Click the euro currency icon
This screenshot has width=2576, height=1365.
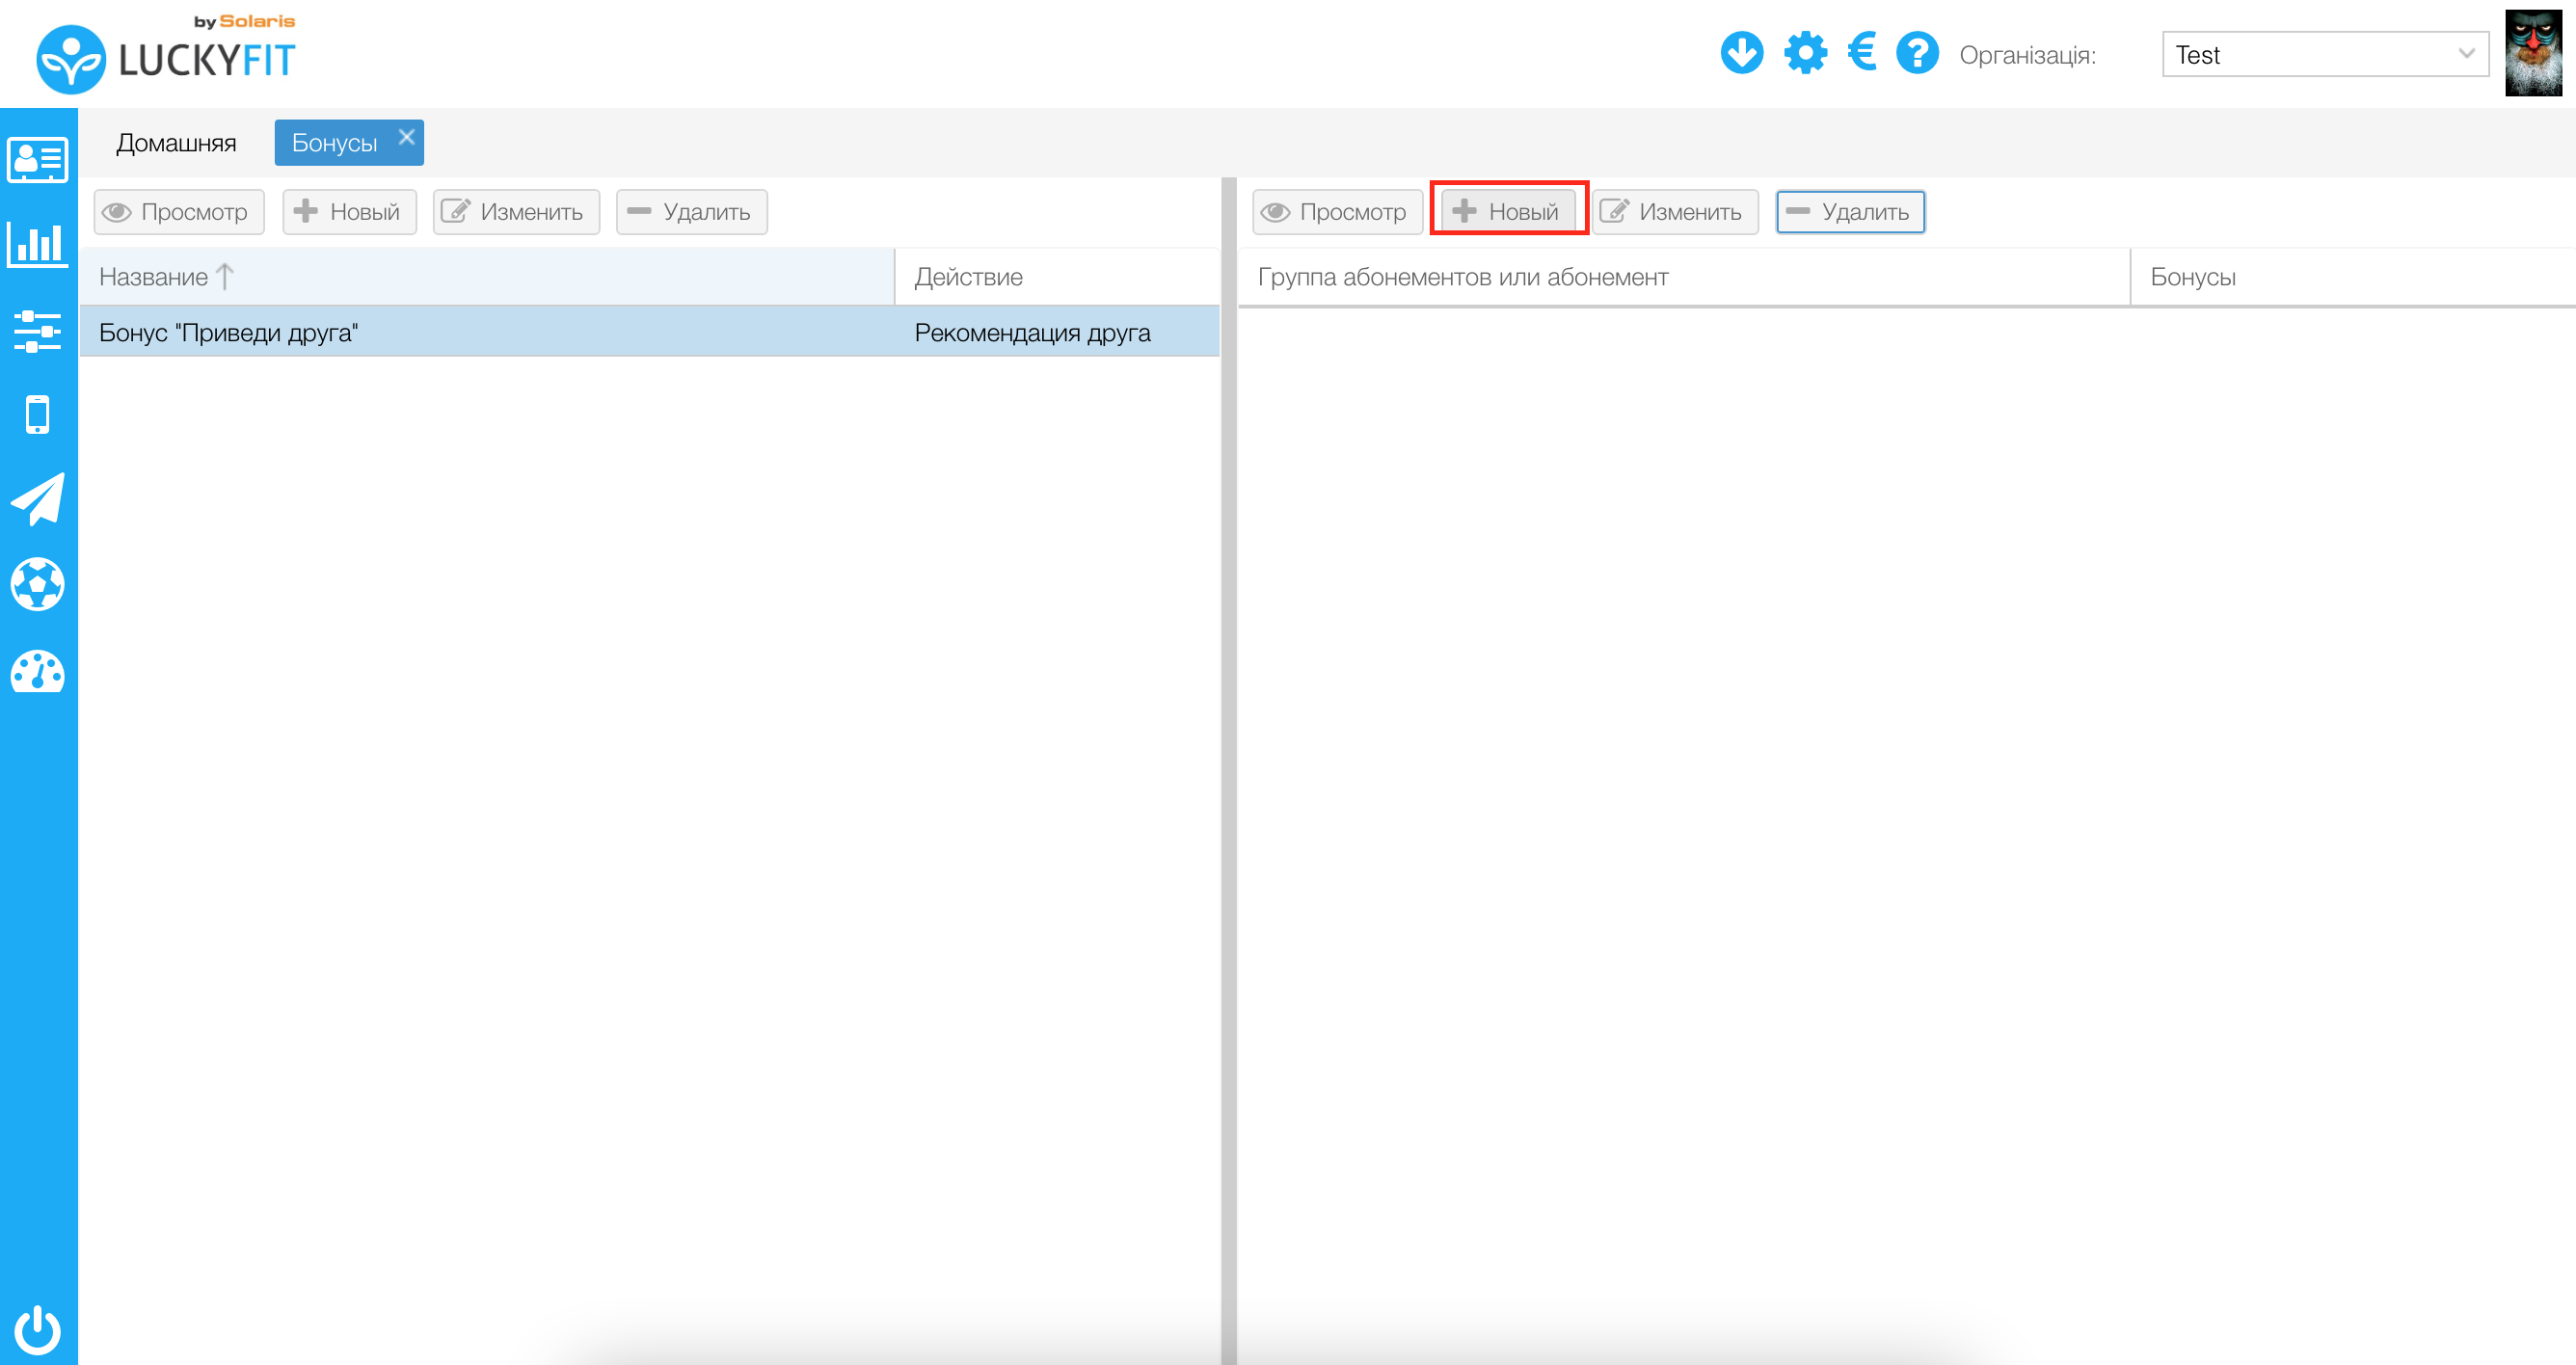click(x=1861, y=52)
